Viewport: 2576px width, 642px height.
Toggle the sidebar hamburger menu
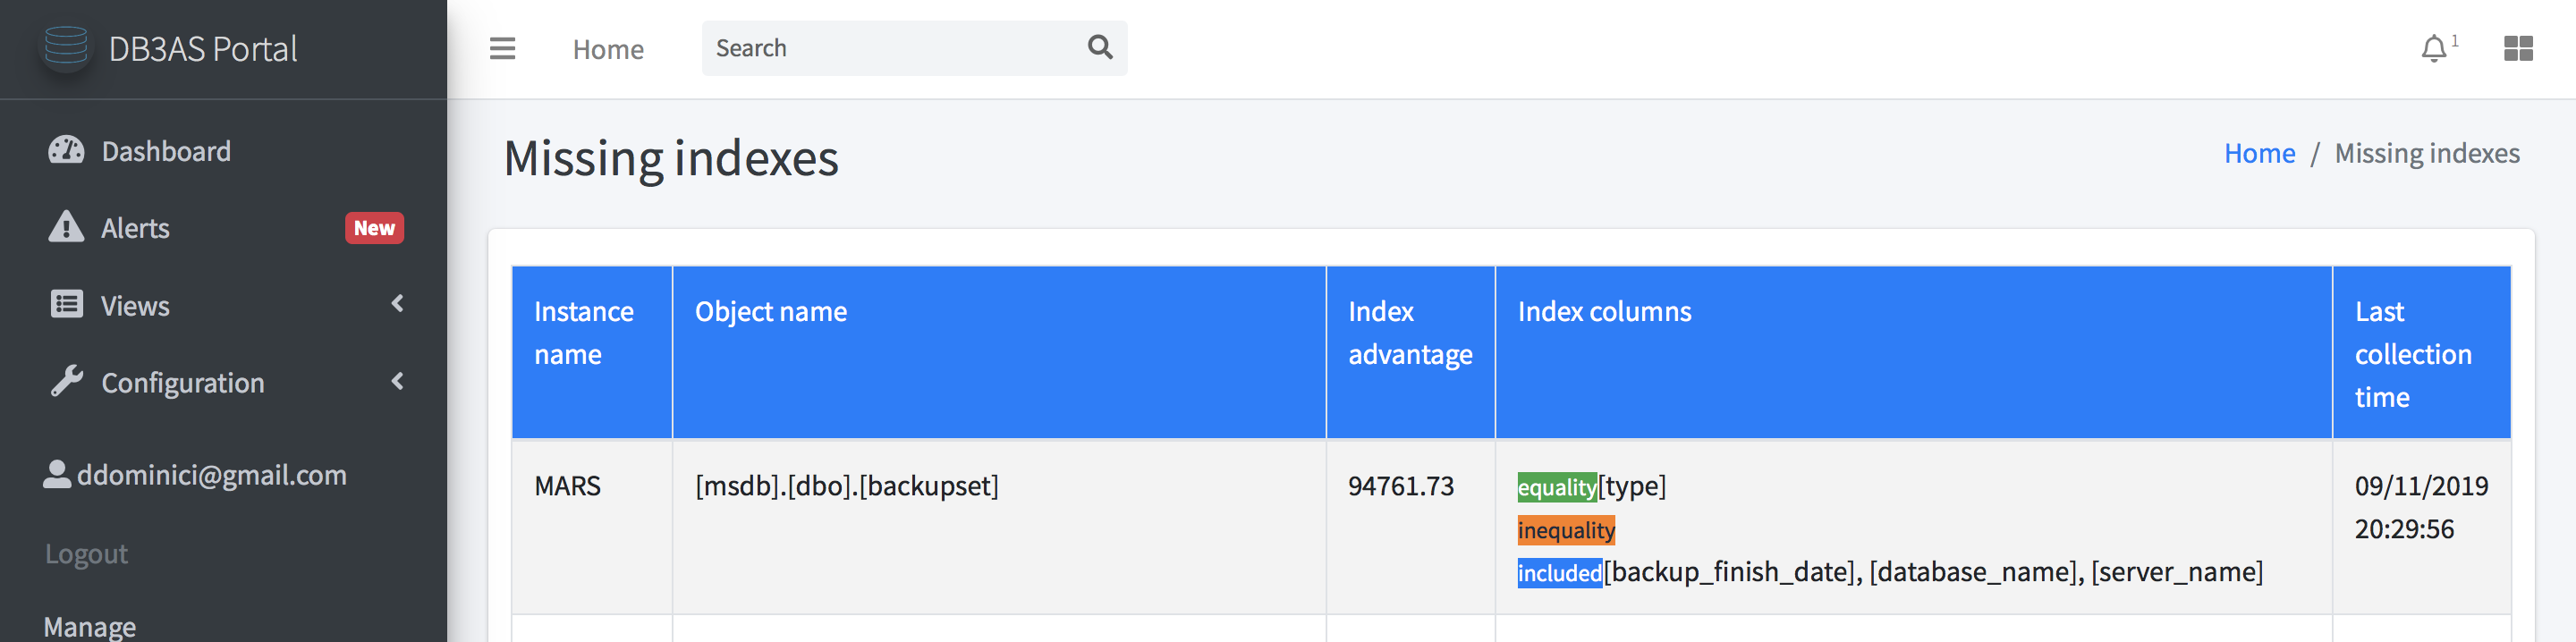(x=502, y=48)
